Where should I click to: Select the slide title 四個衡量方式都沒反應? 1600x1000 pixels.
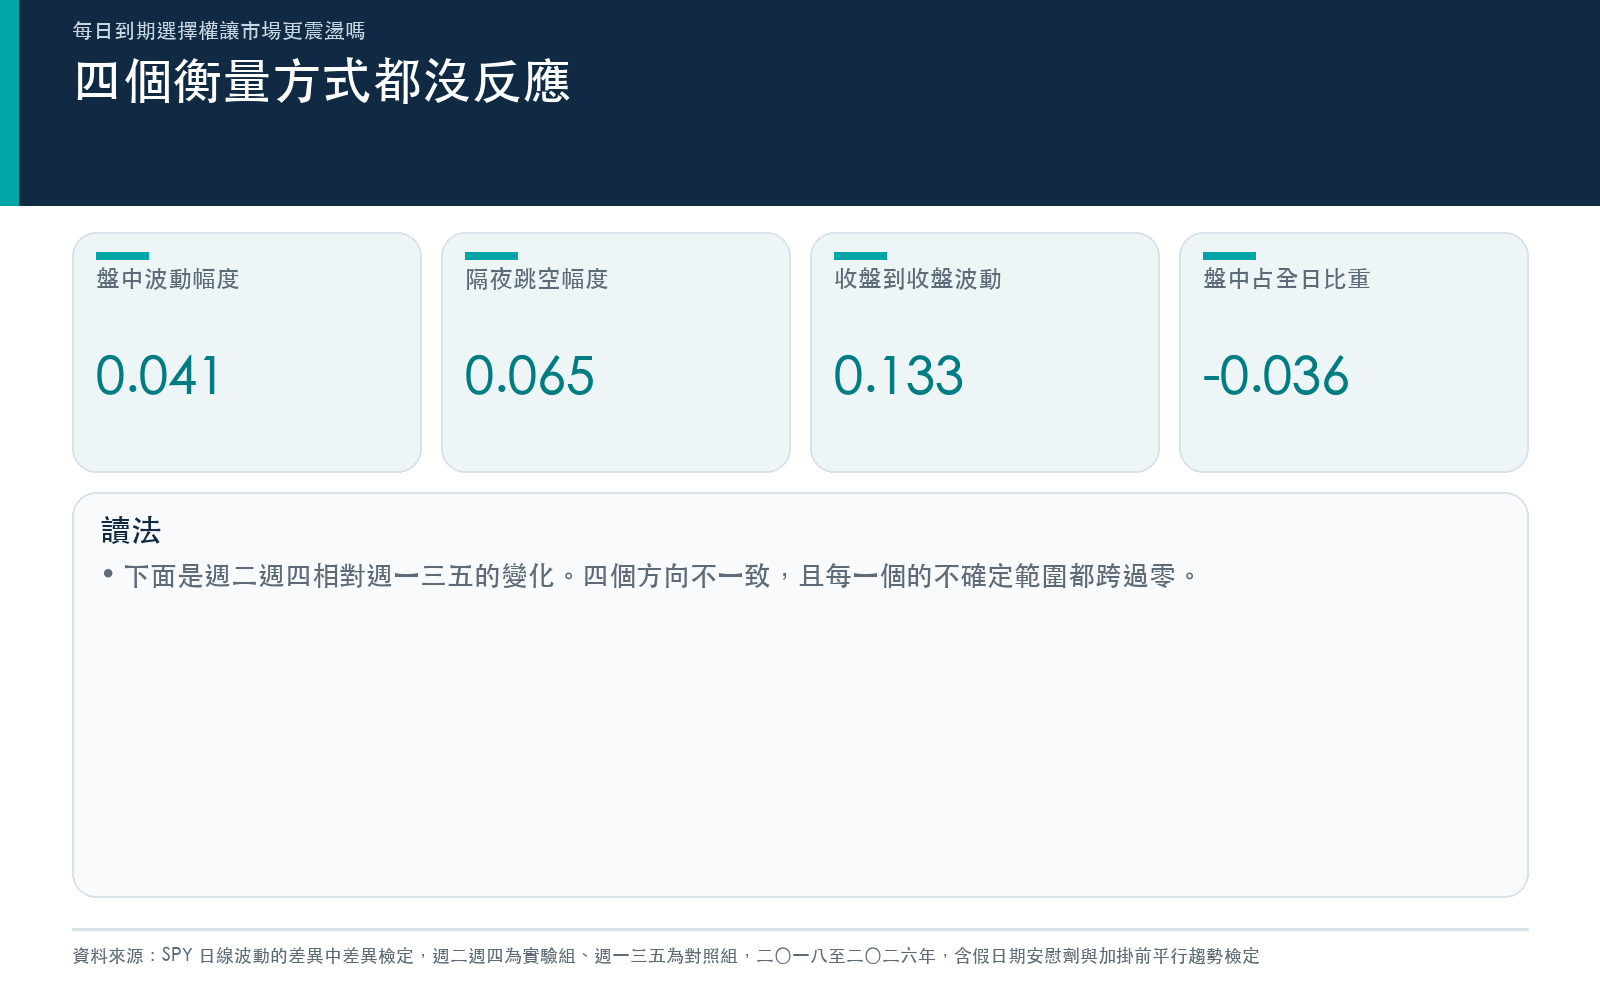coord(322,82)
